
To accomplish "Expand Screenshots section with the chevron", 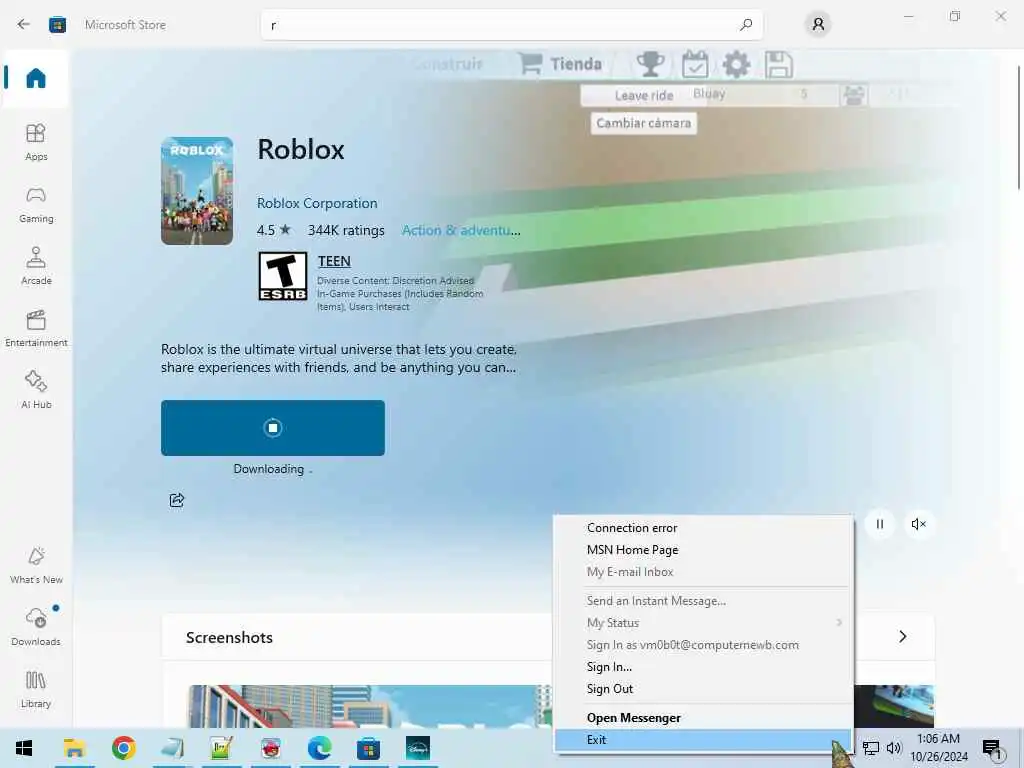I will 902,637.
